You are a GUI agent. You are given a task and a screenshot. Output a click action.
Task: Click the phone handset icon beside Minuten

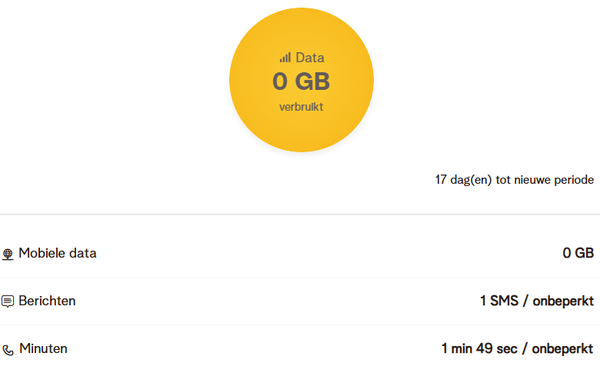(8, 350)
